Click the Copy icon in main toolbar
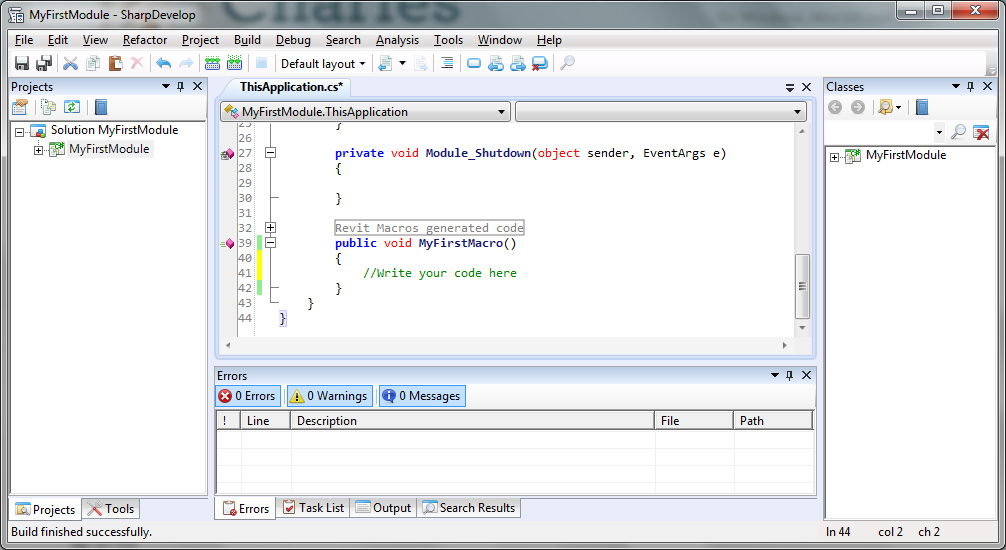 click(x=93, y=63)
